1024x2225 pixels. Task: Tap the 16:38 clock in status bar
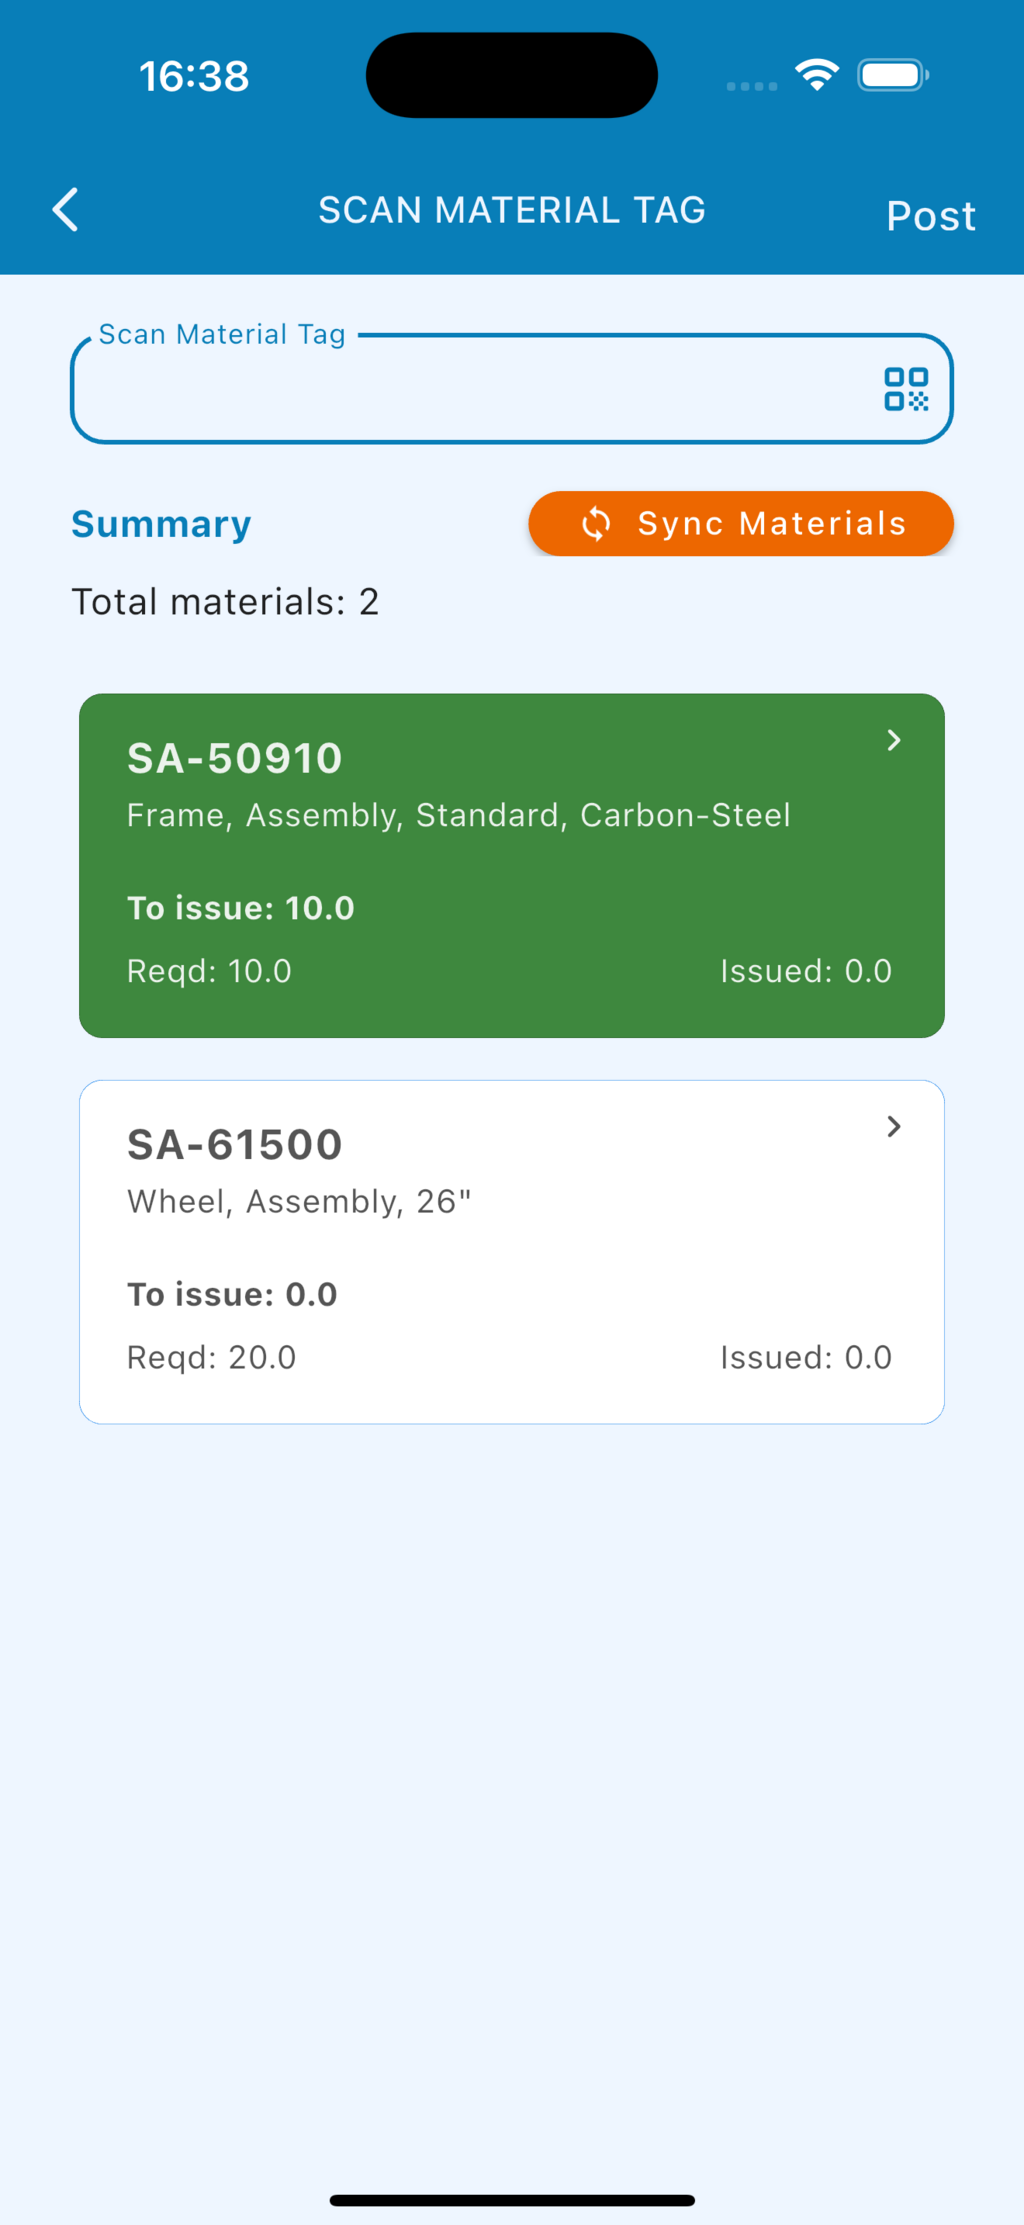point(194,76)
